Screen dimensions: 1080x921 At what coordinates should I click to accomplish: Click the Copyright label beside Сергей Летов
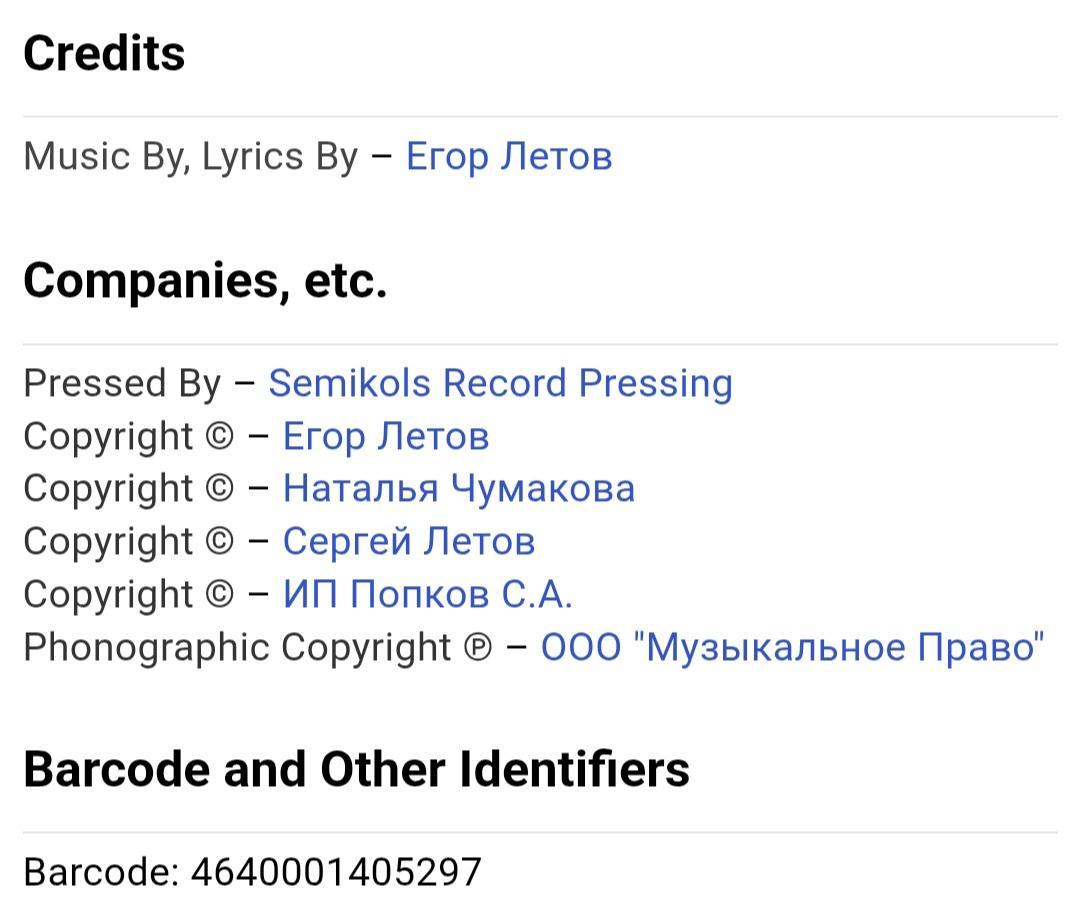(x=108, y=541)
